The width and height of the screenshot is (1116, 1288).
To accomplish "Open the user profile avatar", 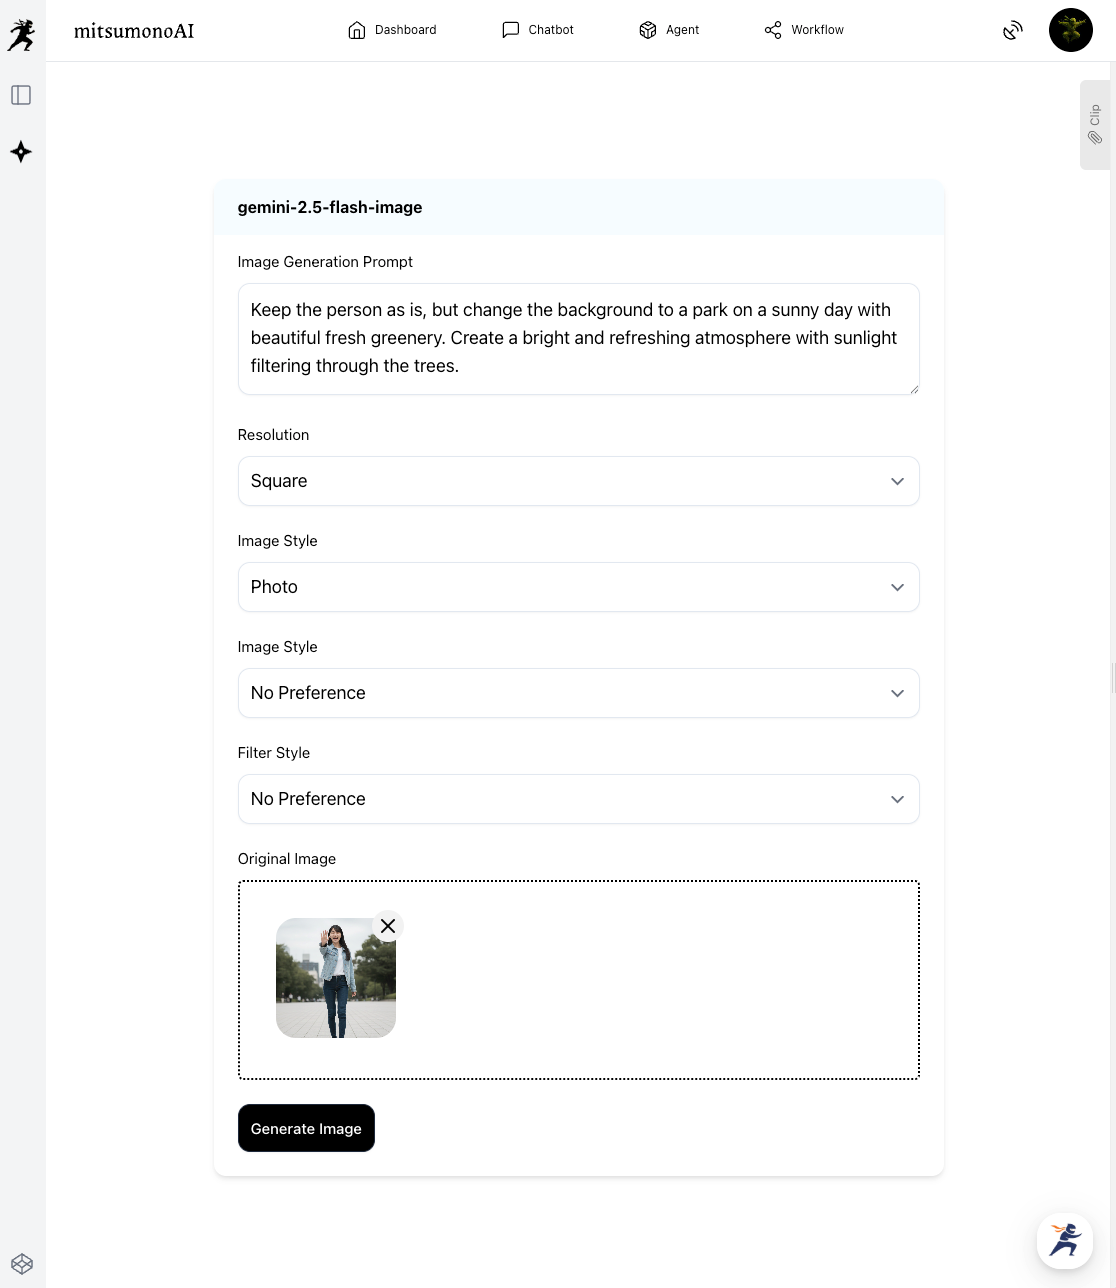I will (1070, 30).
